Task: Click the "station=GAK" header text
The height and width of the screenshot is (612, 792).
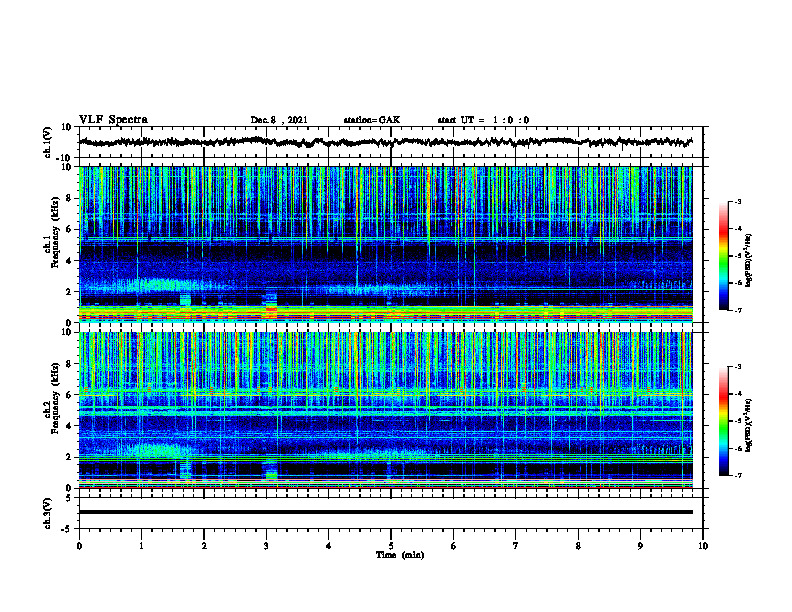Action: click(x=372, y=120)
